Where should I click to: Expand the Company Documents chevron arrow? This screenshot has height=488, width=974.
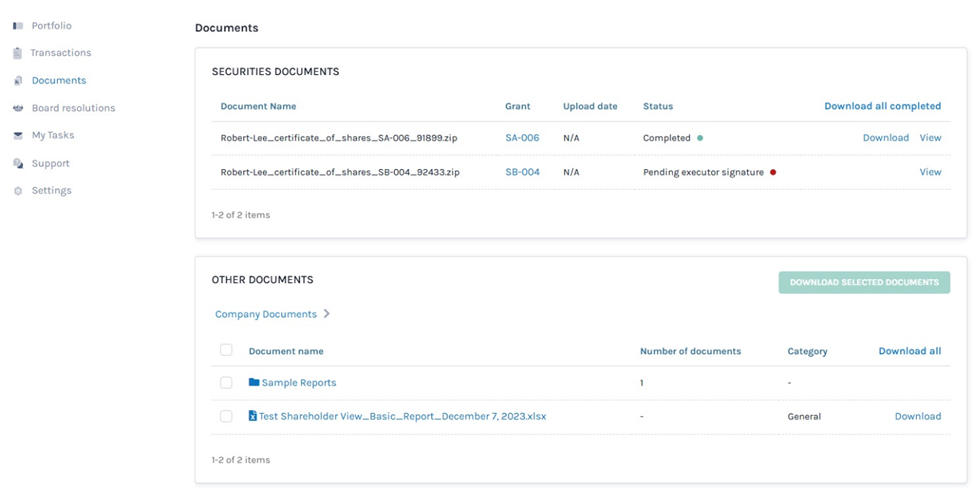[327, 314]
